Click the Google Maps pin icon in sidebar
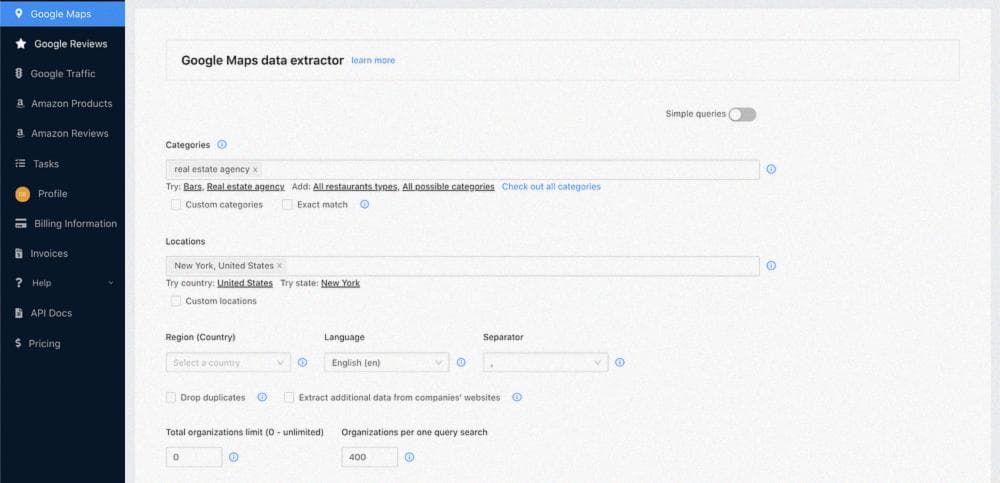 click(18, 13)
